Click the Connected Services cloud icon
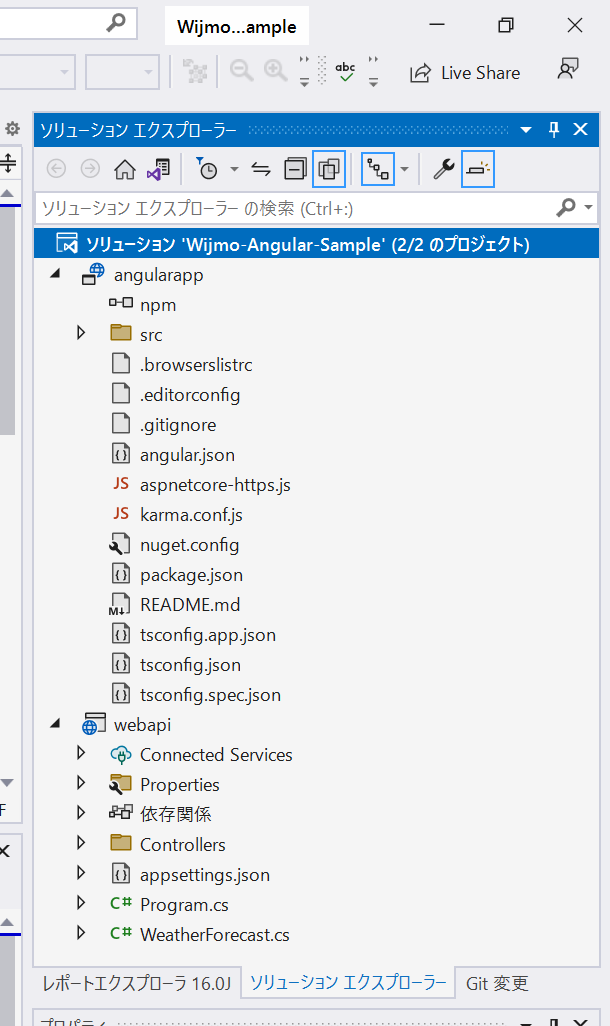610x1026 pixels. [x=121, y=754]
